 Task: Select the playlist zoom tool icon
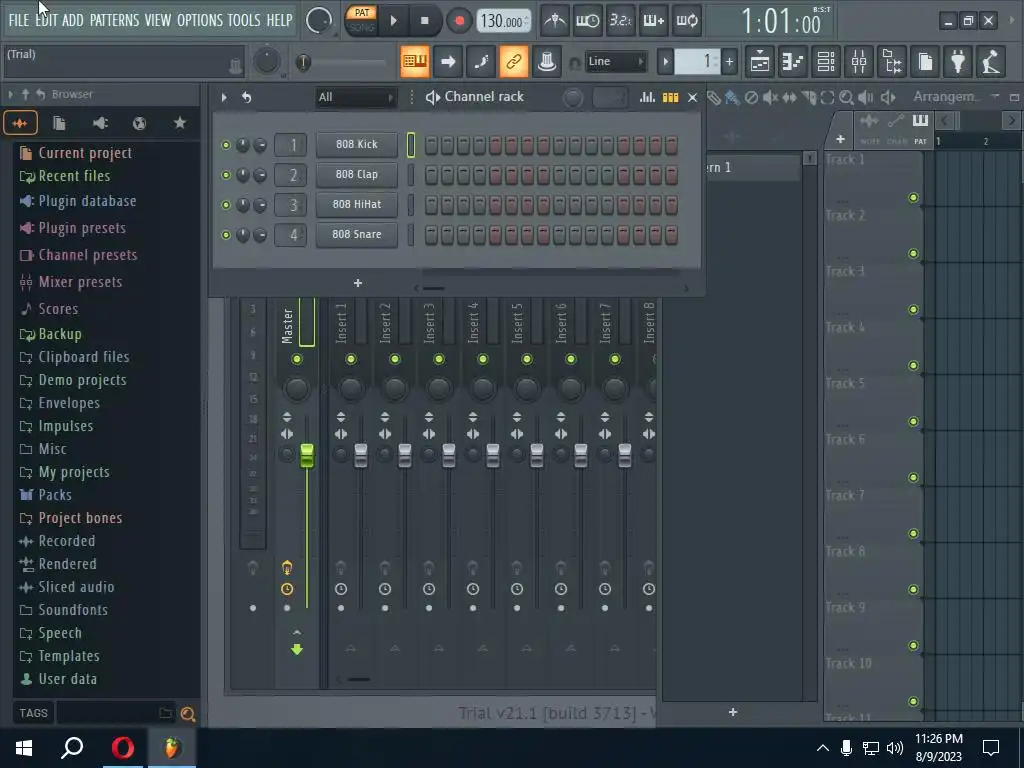point(846,98)
